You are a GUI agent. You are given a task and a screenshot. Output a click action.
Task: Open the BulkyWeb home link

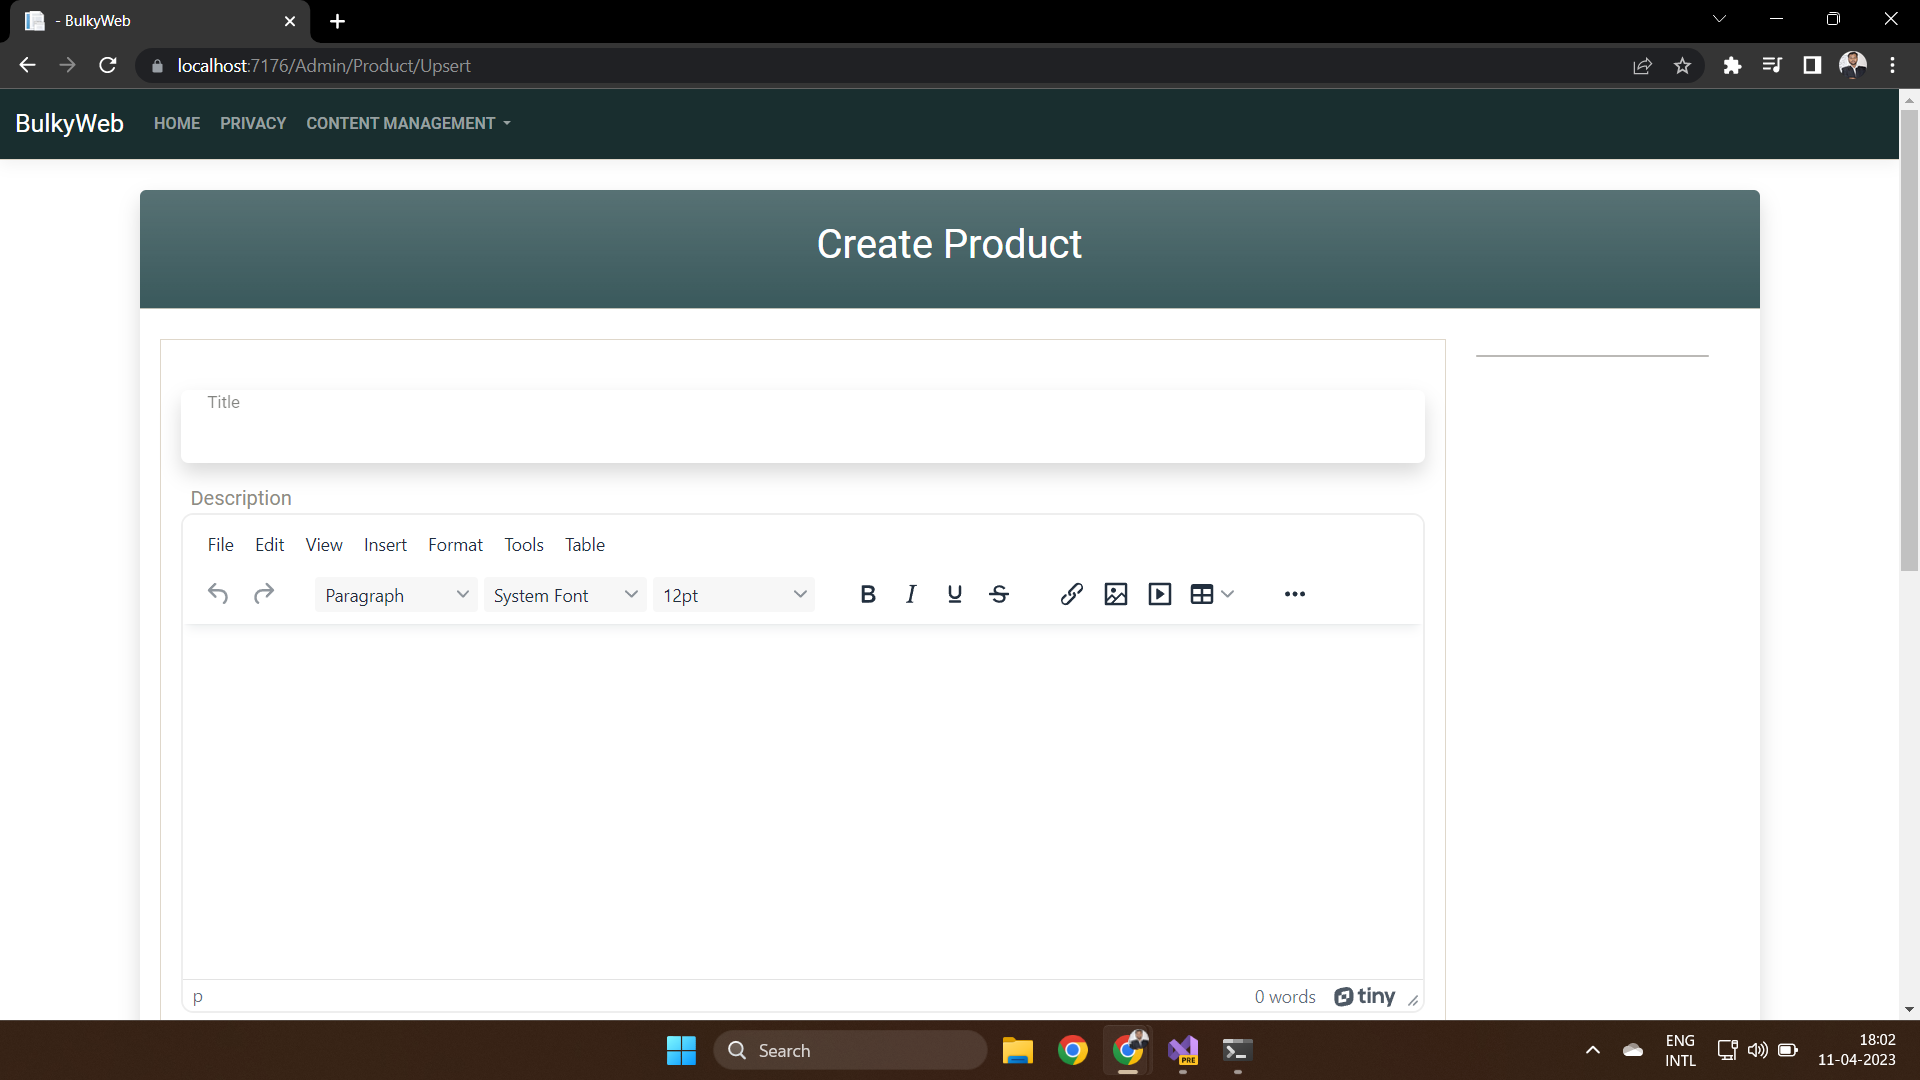[x=69, y=123]
